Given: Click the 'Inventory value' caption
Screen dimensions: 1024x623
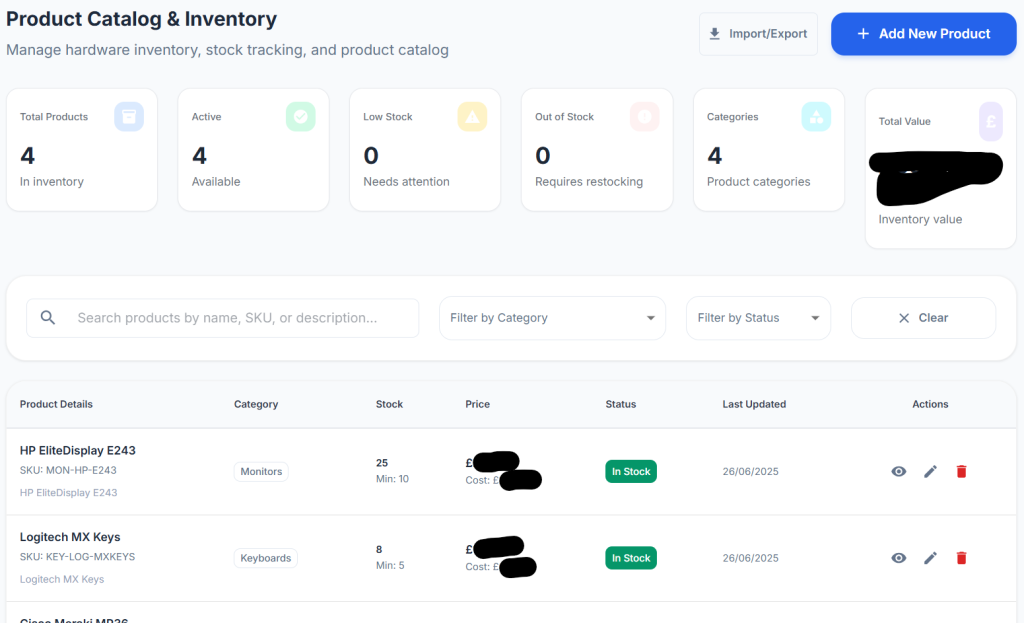Looking at the screenshot, I should (920, 219).
